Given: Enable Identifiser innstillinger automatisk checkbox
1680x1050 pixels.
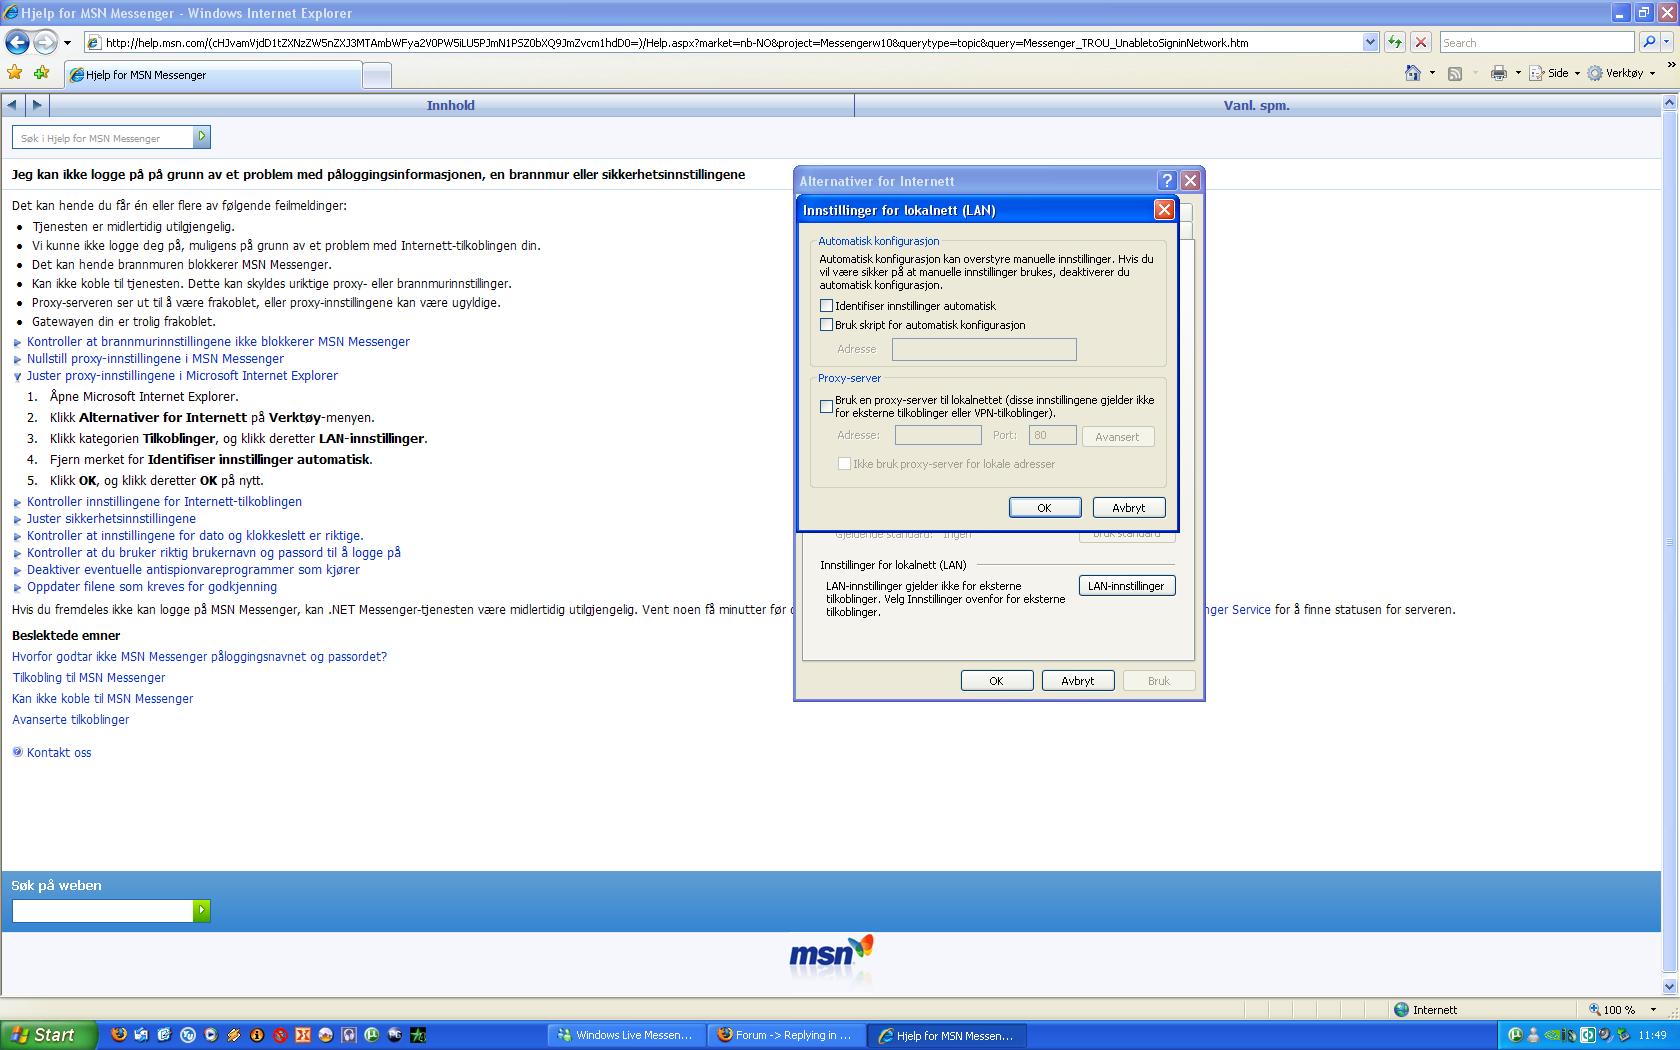Looking at the screenshot, I should point(826,306).
